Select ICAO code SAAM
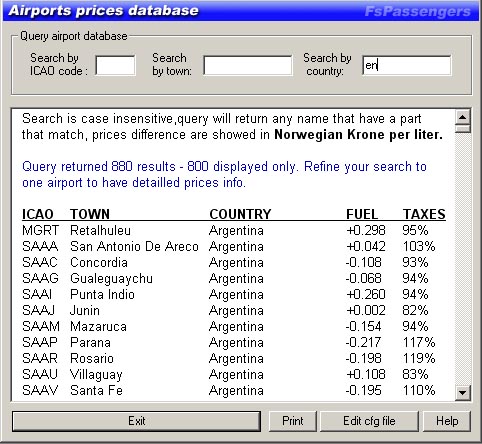 pos(41,327)
